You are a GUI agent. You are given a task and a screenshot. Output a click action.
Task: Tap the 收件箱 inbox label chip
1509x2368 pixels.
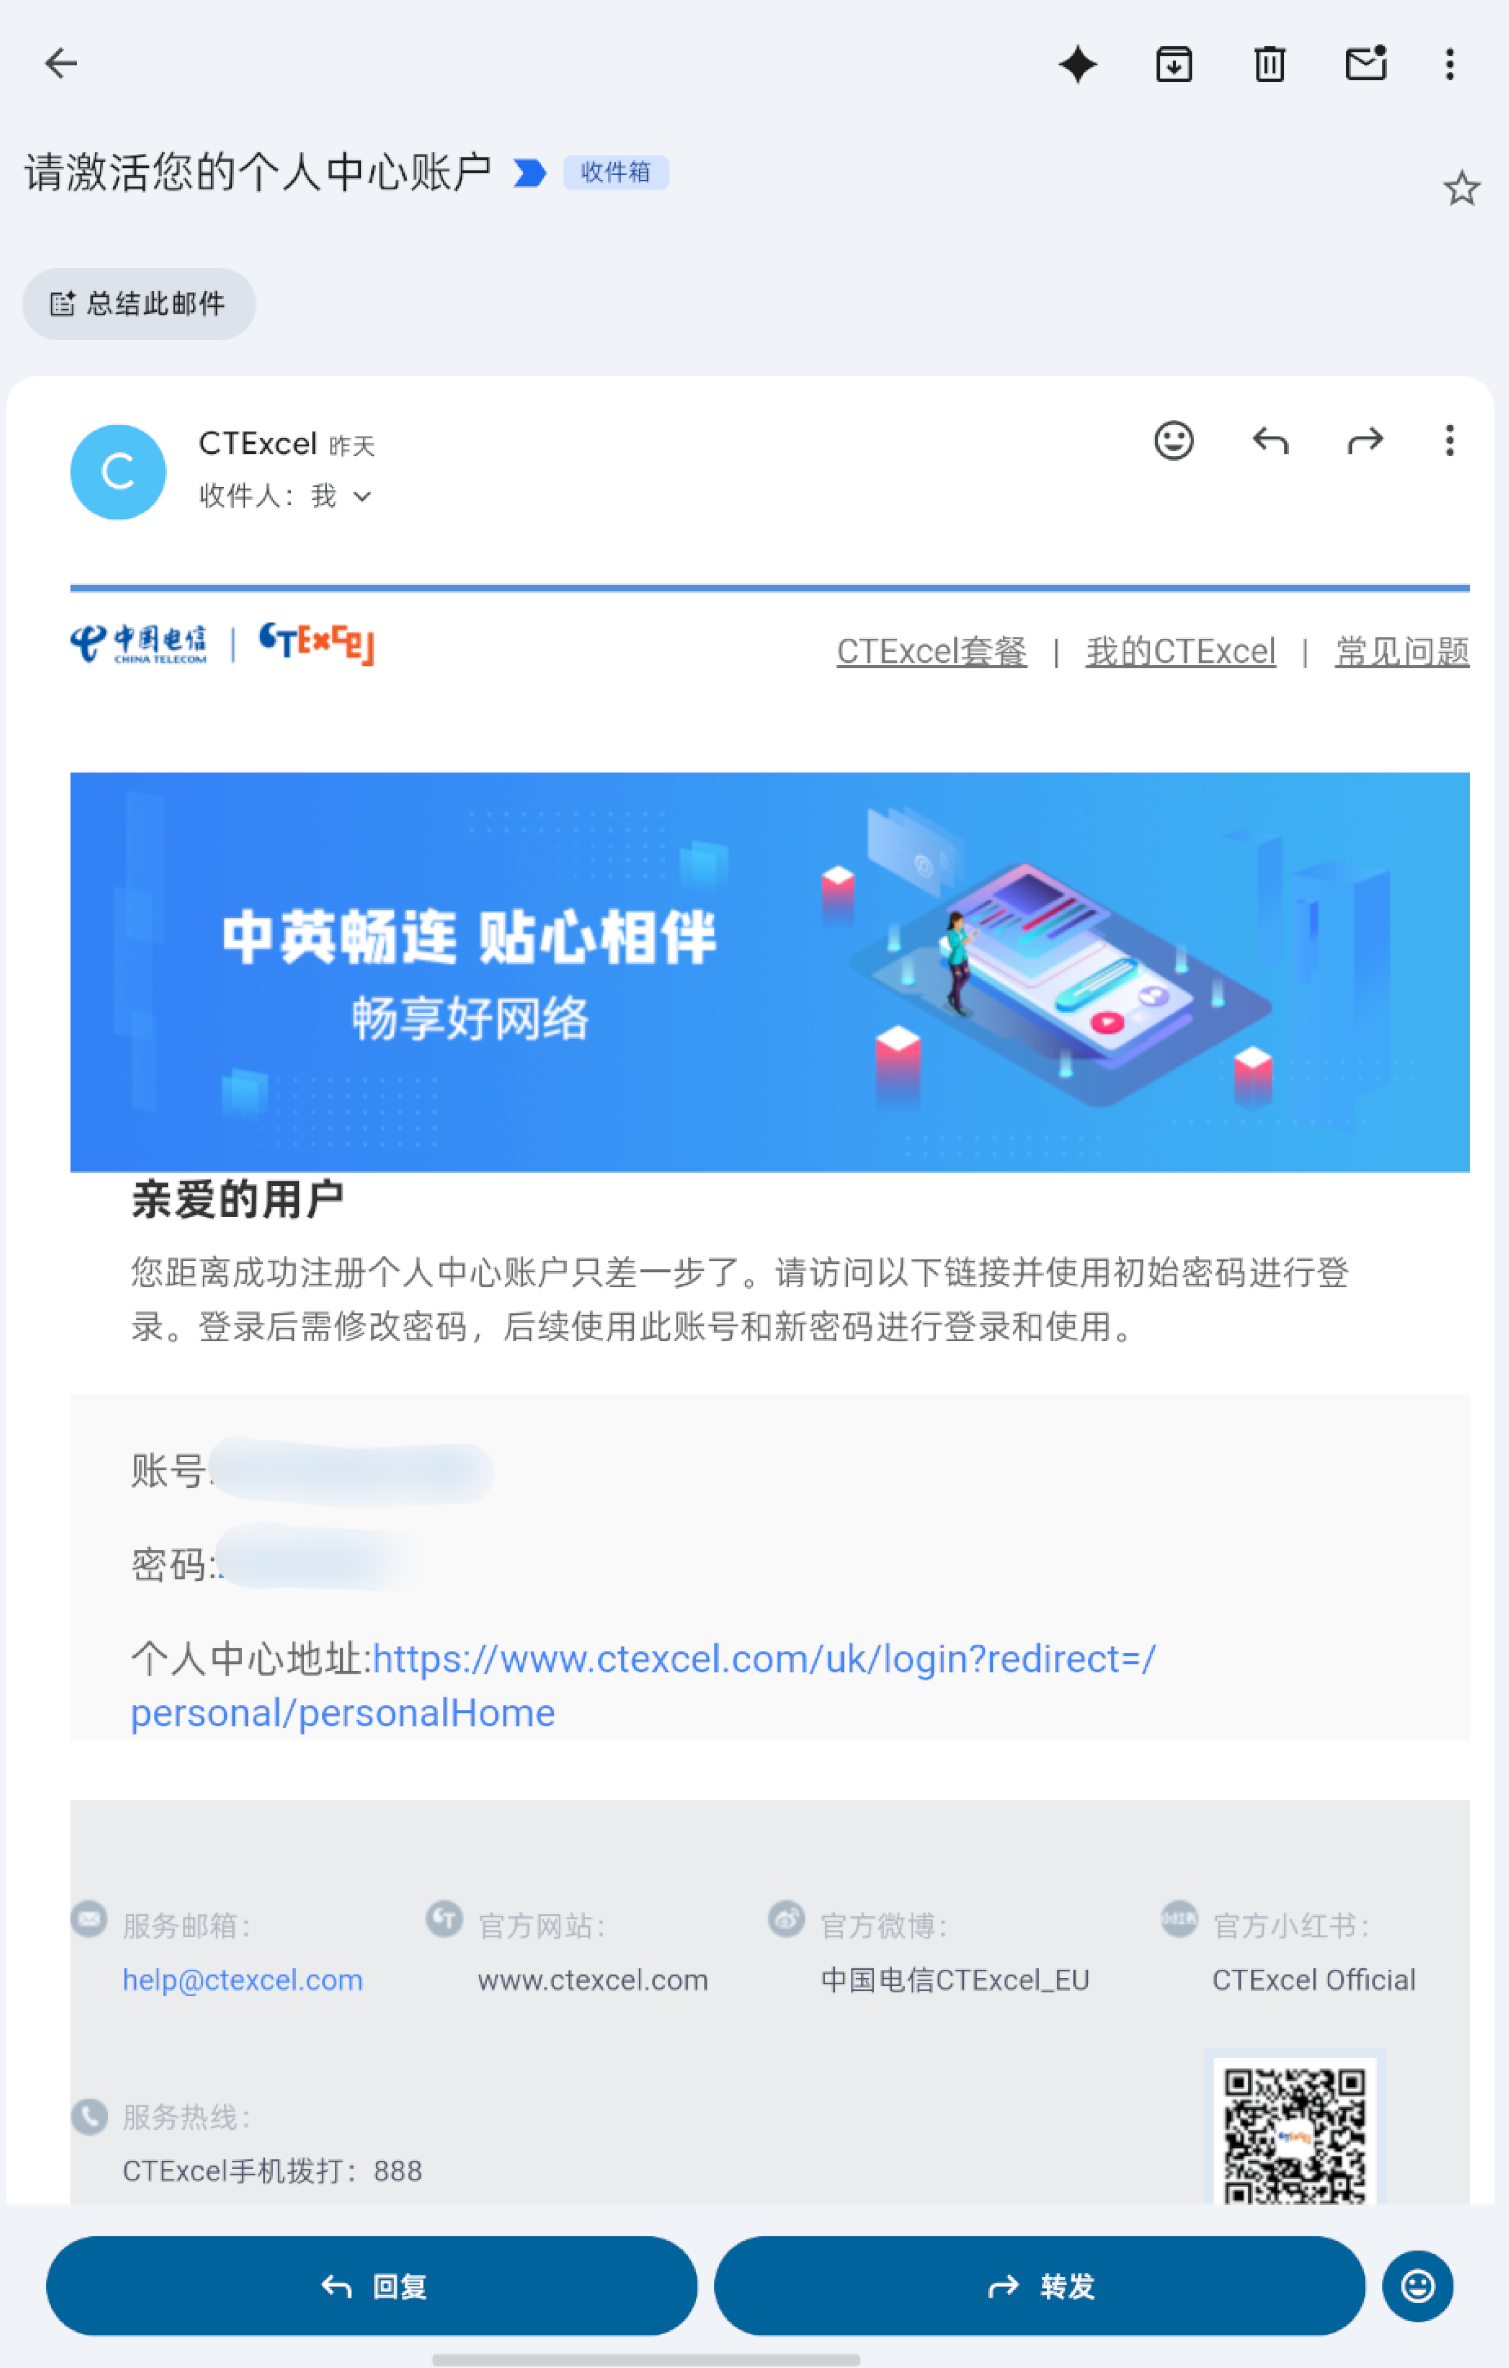[x=615, y=172]
